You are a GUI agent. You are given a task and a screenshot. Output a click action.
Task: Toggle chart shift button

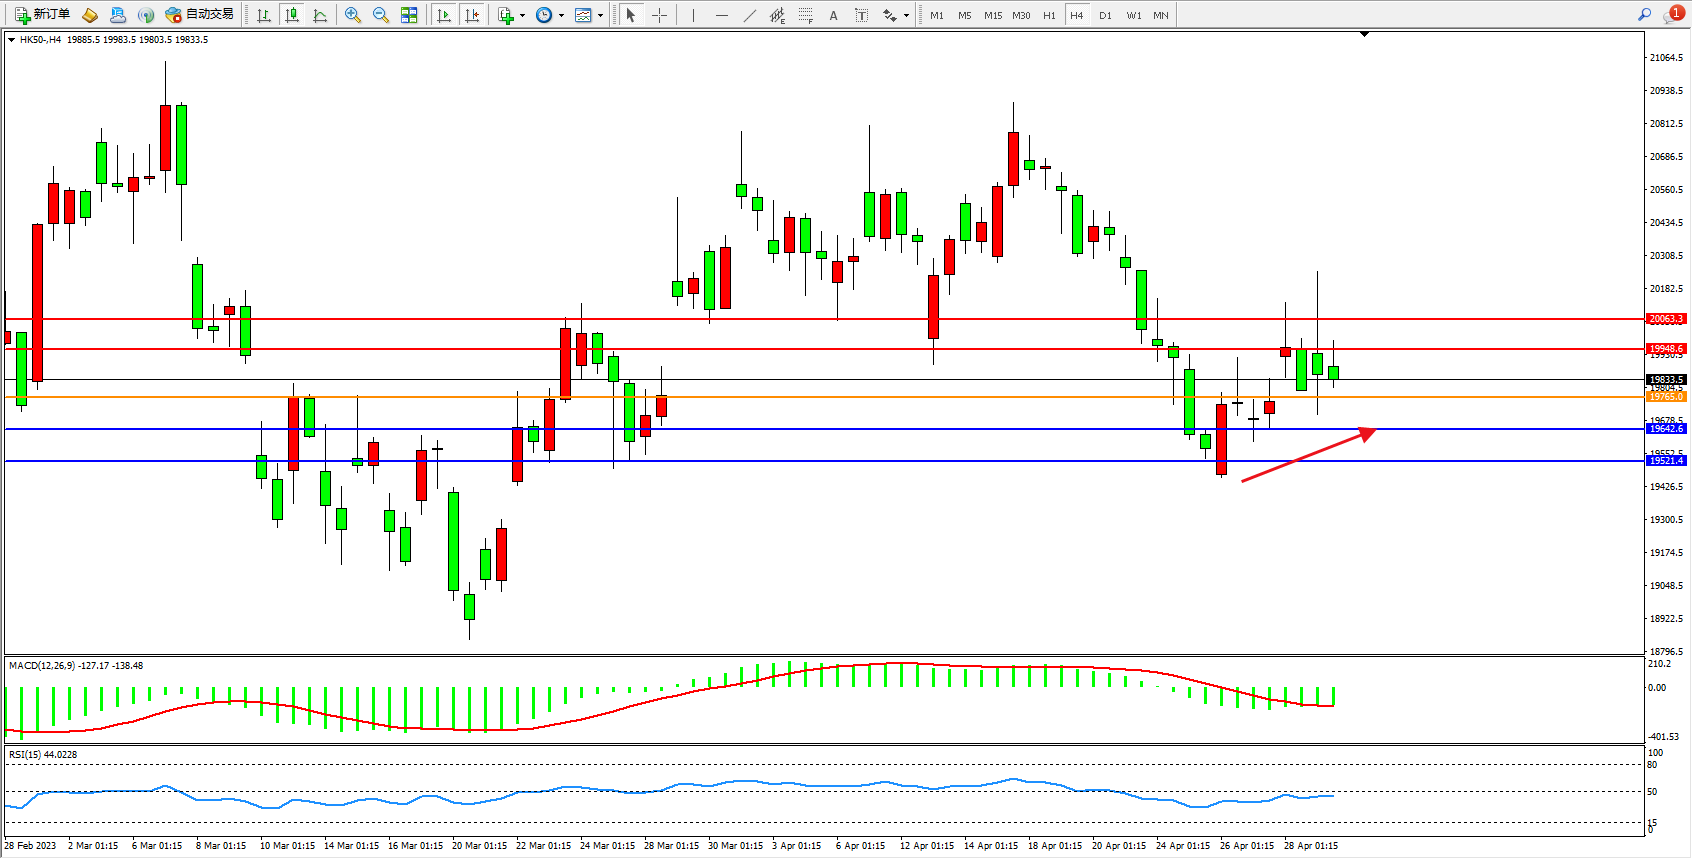click(472, 15)
